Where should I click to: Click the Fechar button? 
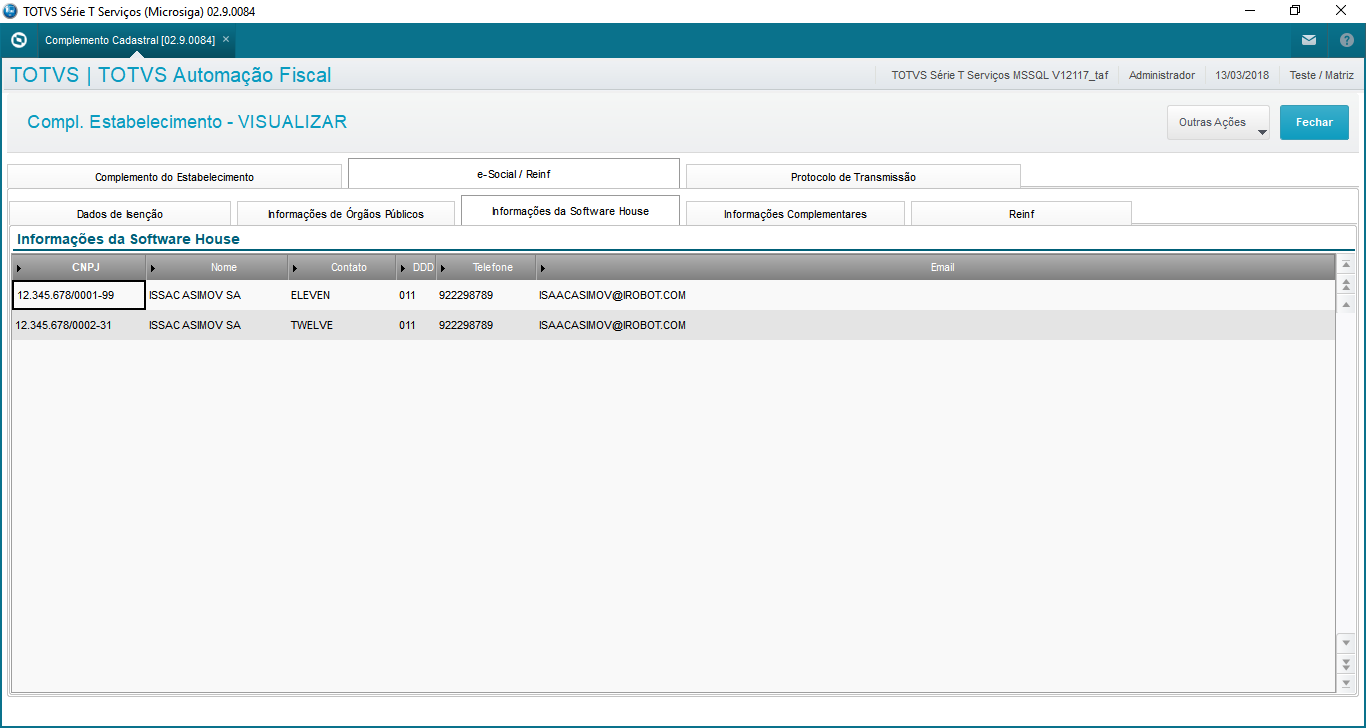[1314, 122]
